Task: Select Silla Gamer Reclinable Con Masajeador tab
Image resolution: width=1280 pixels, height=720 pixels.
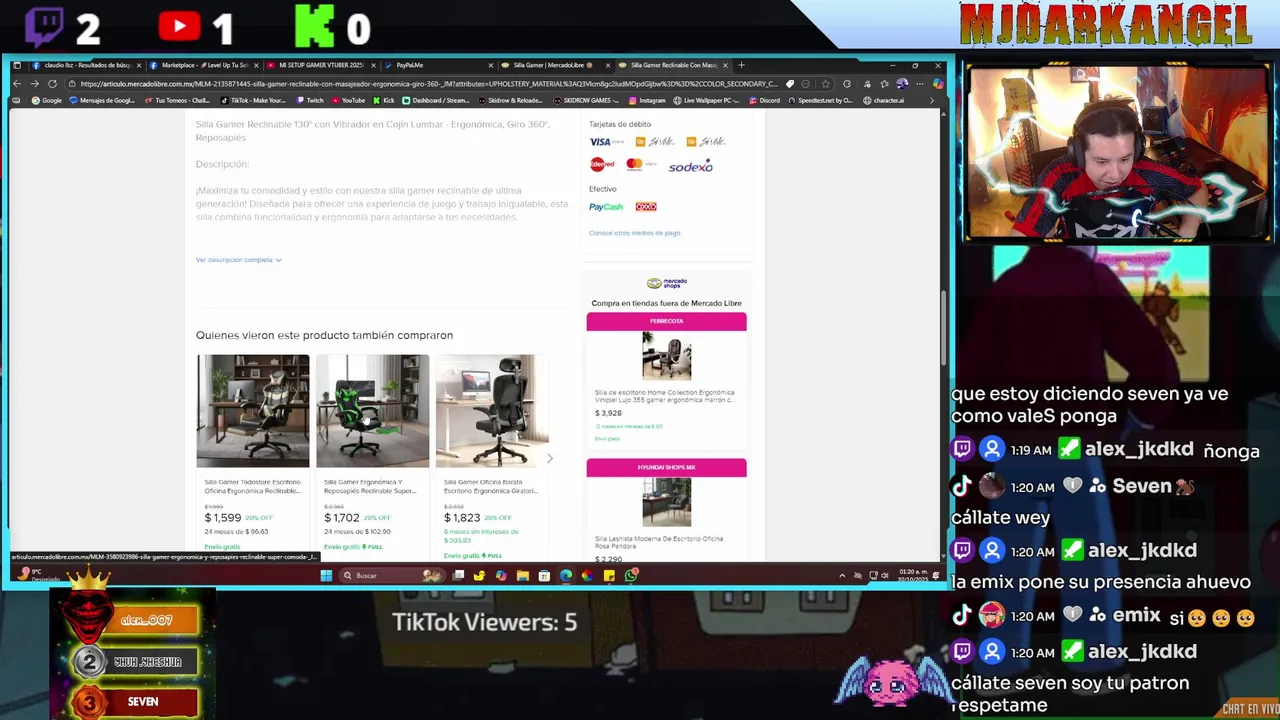Action: coord(672,65)
